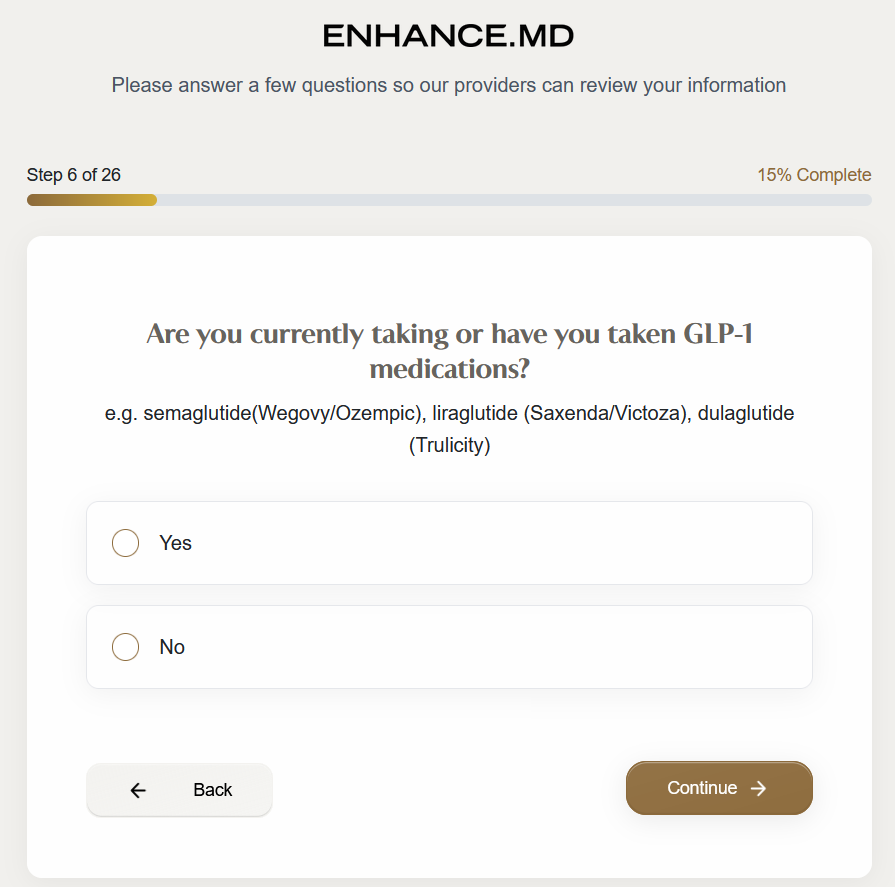Go back using the Back button label
Screen dimensions: 895x887
click(x=212, y=790)
